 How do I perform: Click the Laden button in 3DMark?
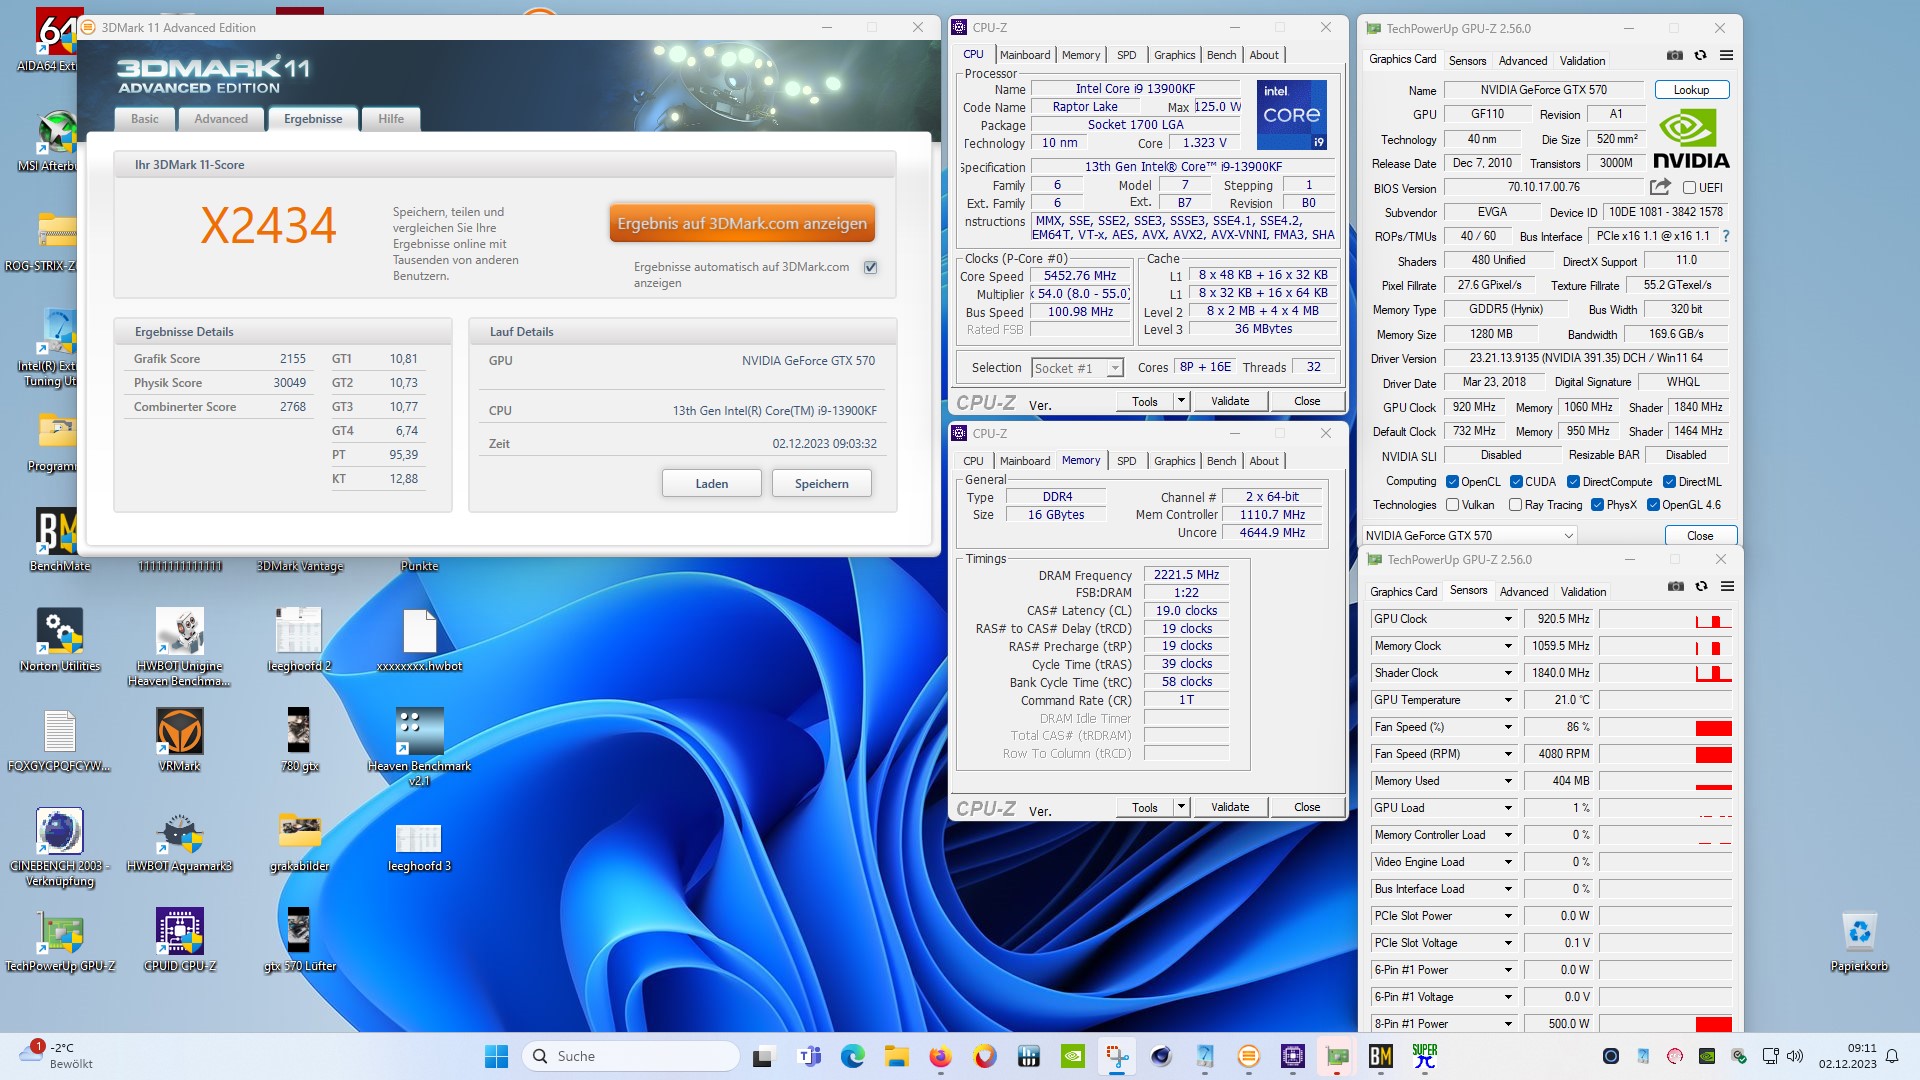click(x=712, y=484)
